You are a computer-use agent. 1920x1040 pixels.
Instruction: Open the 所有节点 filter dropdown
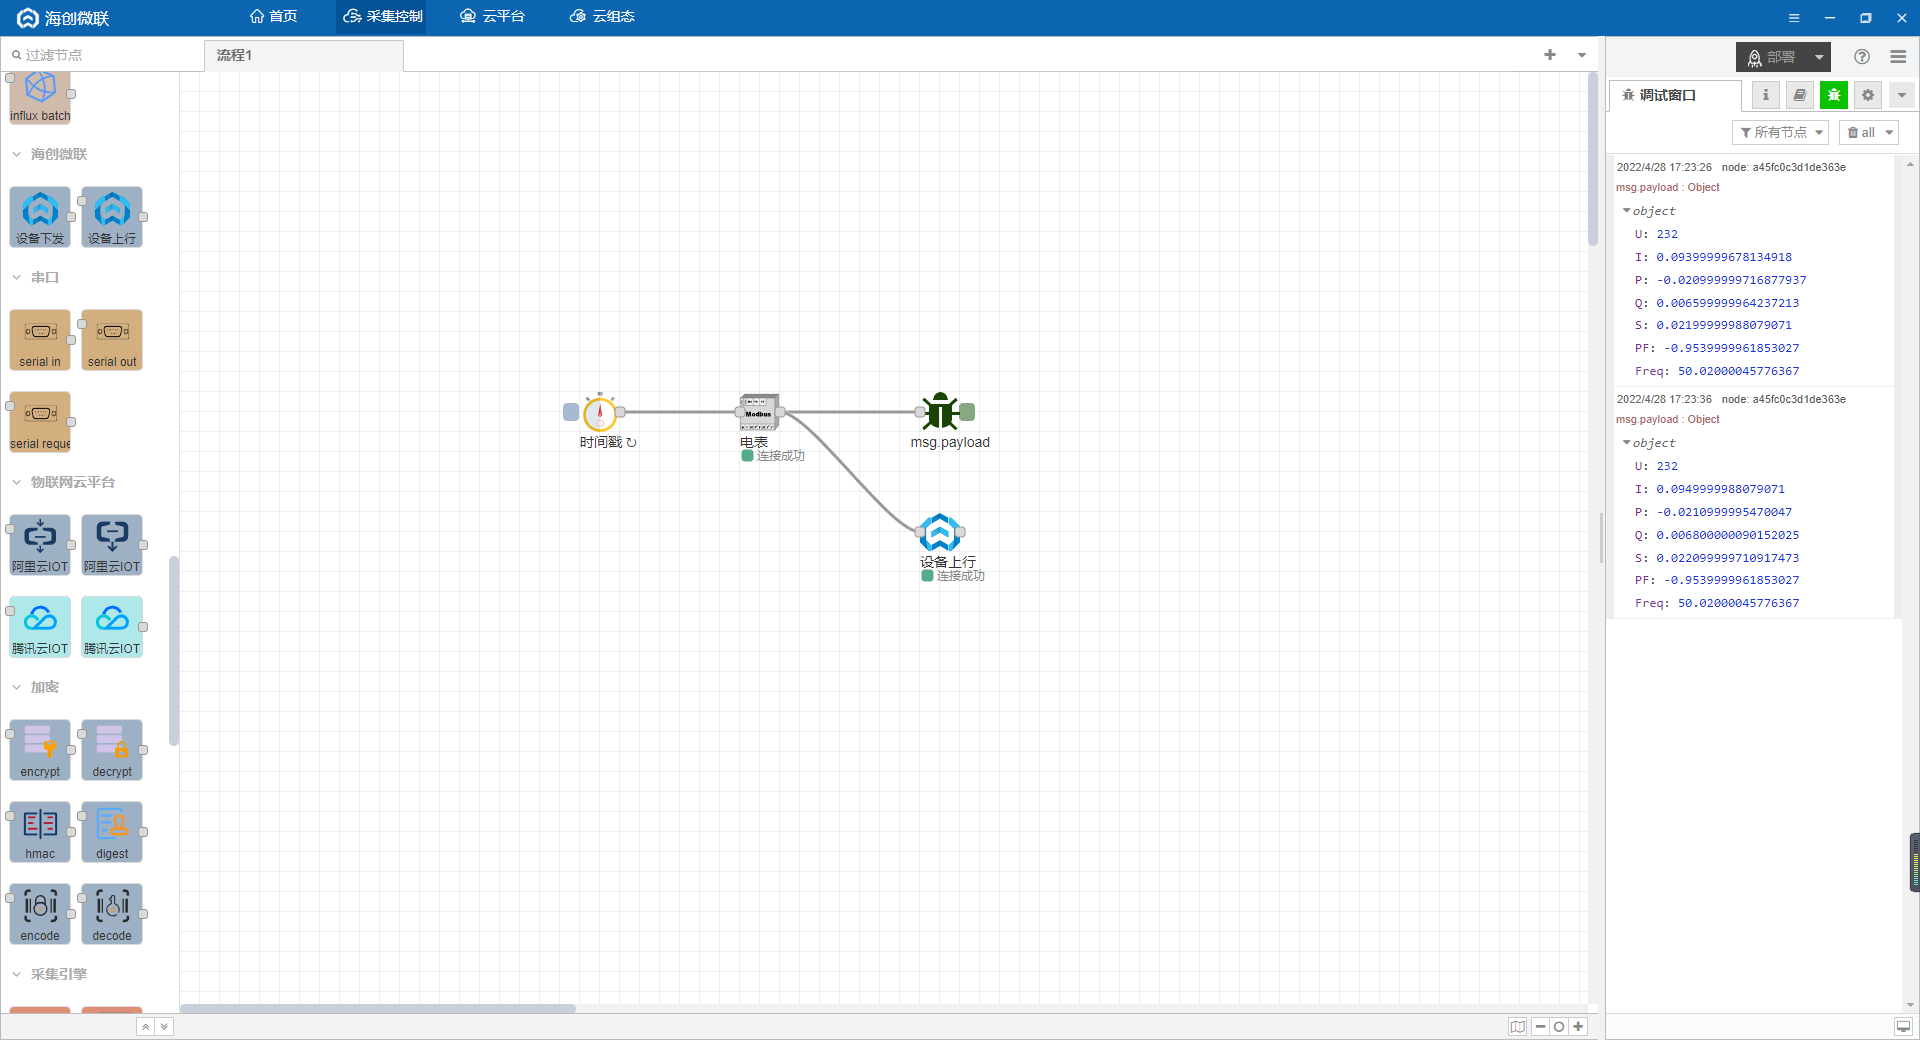(x=1781, y=132)
